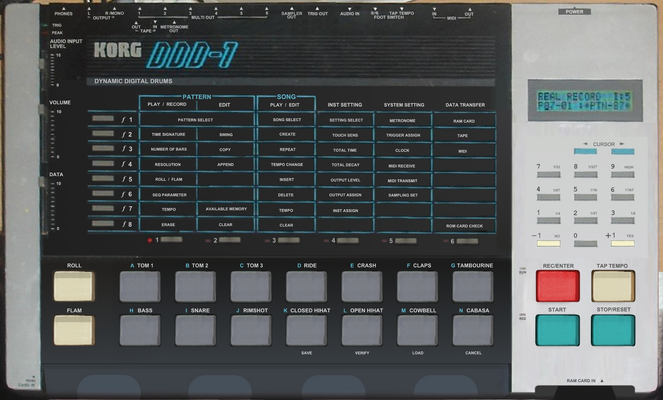Image resolution: width=663 pixels, height=400 pixels.
Task: Click the PATTERN SELECT matrix cell
Action: point(197,120)
